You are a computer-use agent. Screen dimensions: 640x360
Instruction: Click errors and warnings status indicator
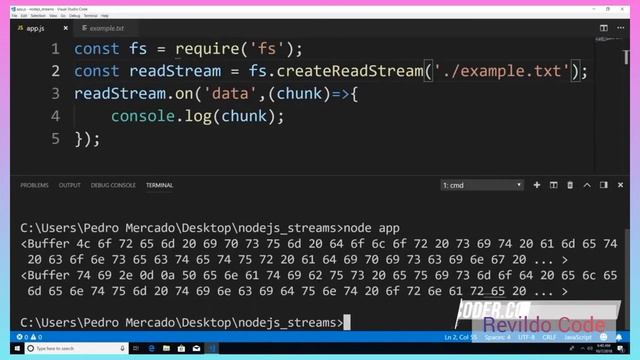click(29, 337)
